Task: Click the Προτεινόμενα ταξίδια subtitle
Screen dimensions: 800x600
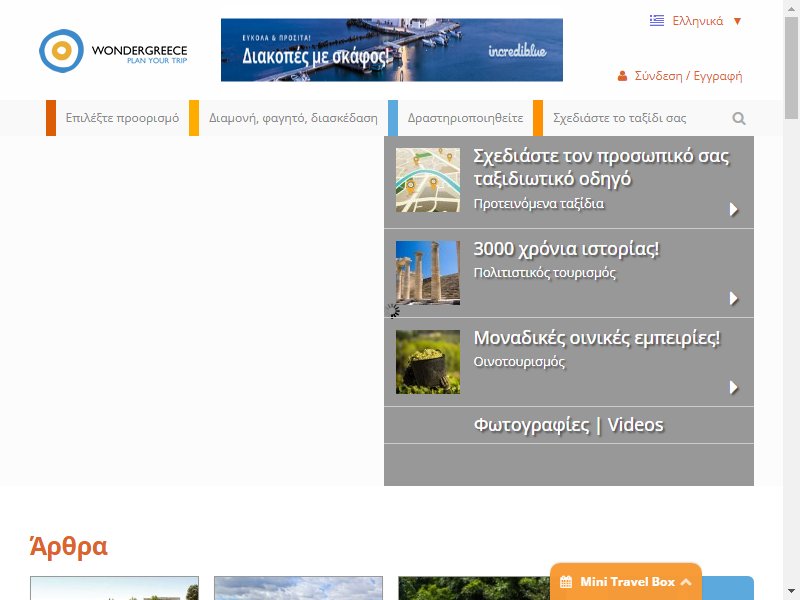Action: [x=539, y=204]
